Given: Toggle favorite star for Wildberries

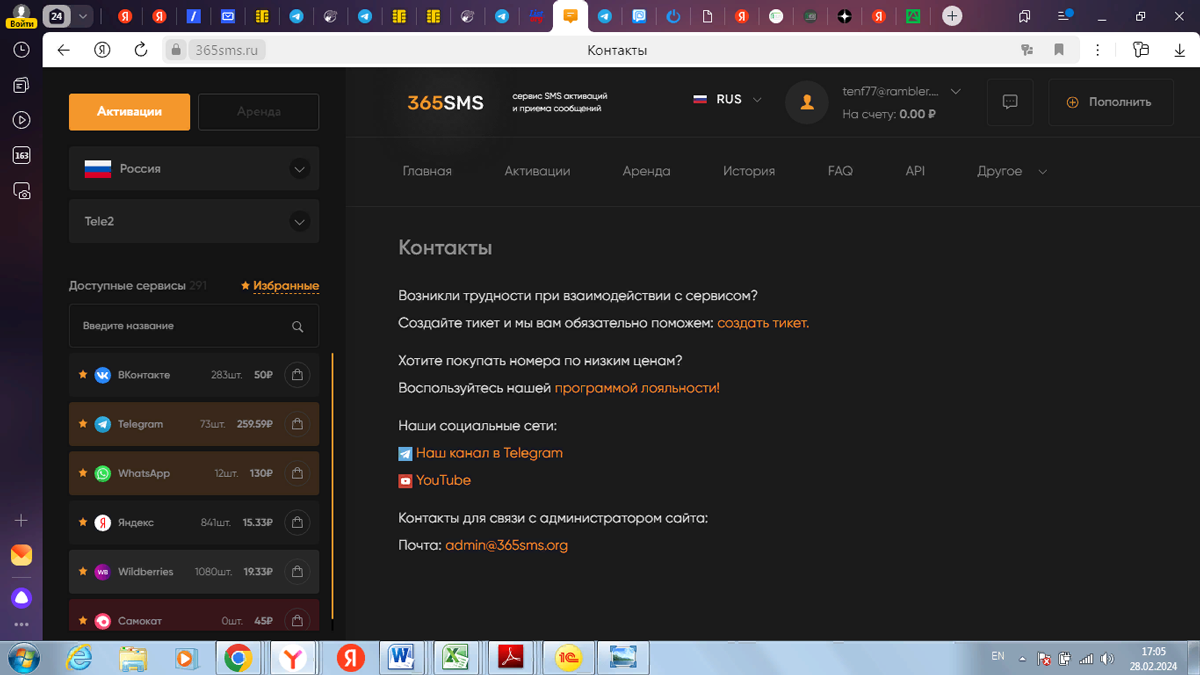Looking at the screenshot, I should click(83, 572).
